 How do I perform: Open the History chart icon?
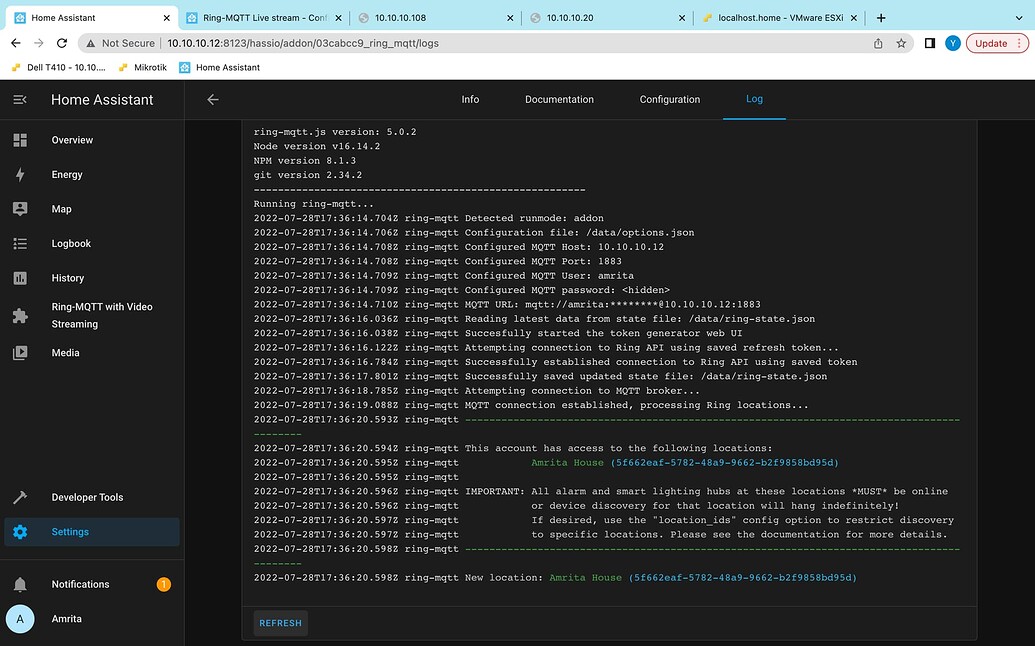pos(20,278)
